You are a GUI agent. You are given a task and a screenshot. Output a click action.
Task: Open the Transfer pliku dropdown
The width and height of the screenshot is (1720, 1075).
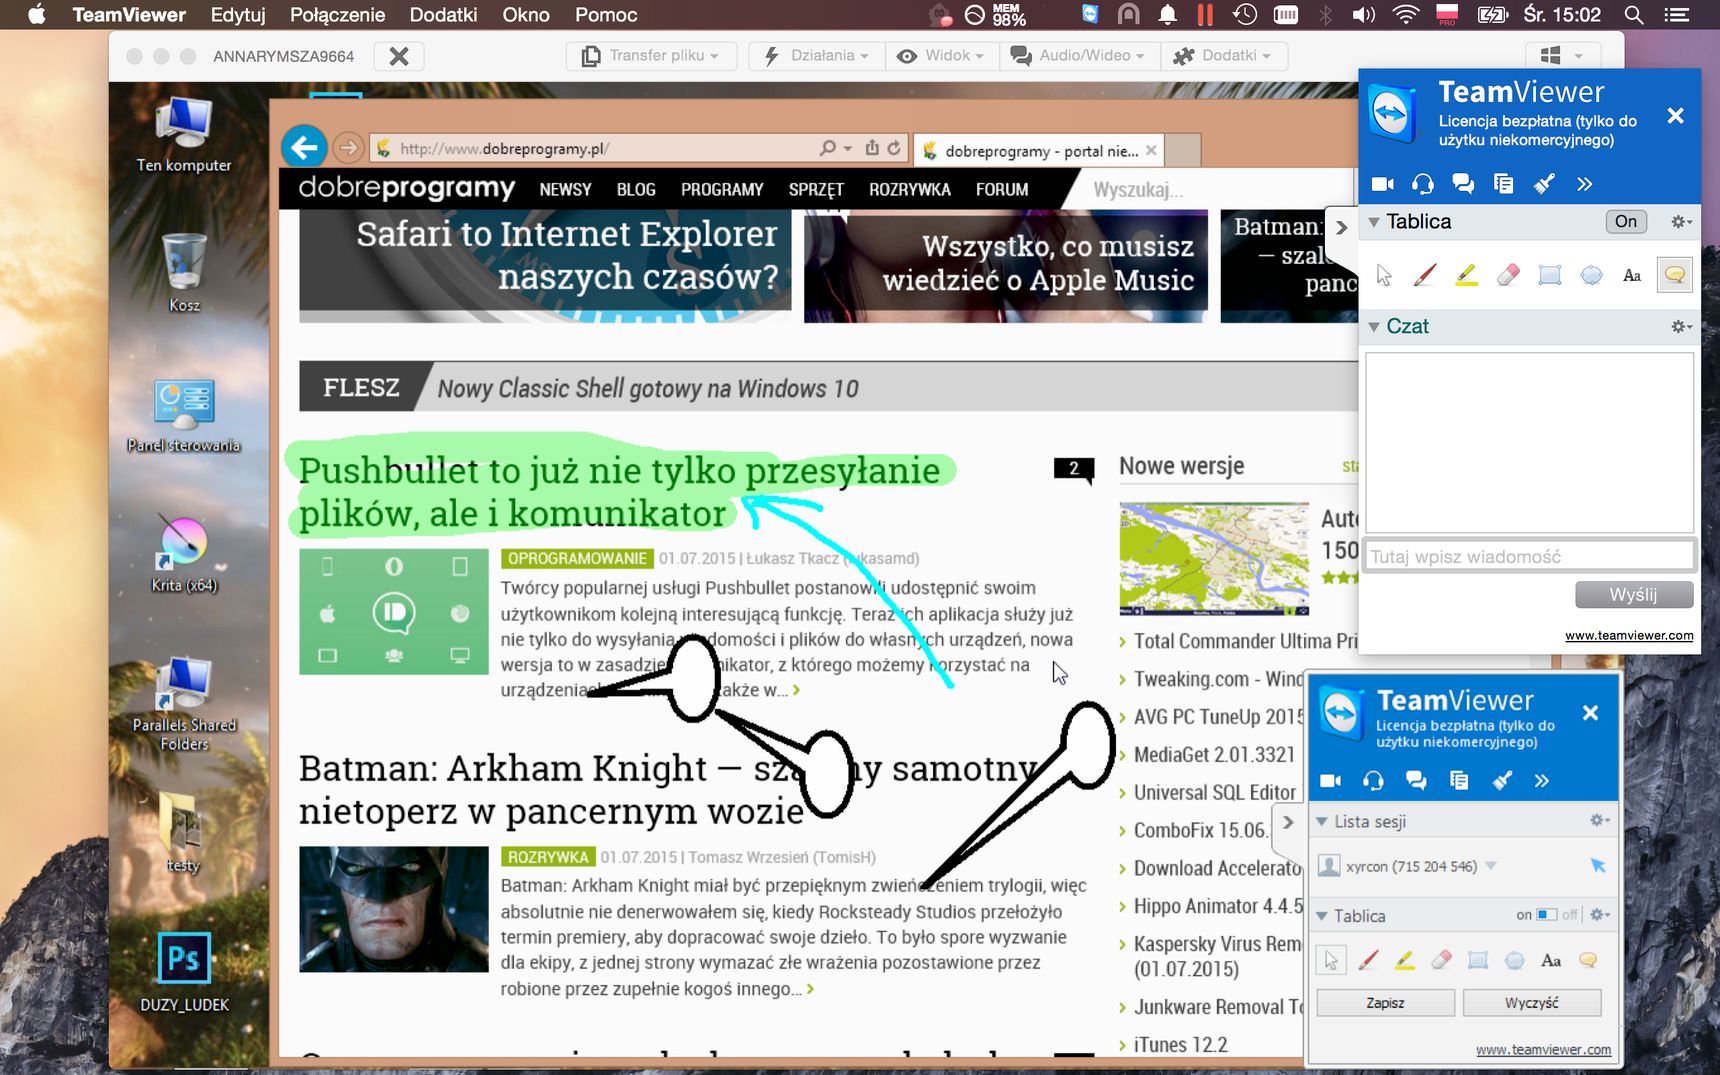coord(651,56)
